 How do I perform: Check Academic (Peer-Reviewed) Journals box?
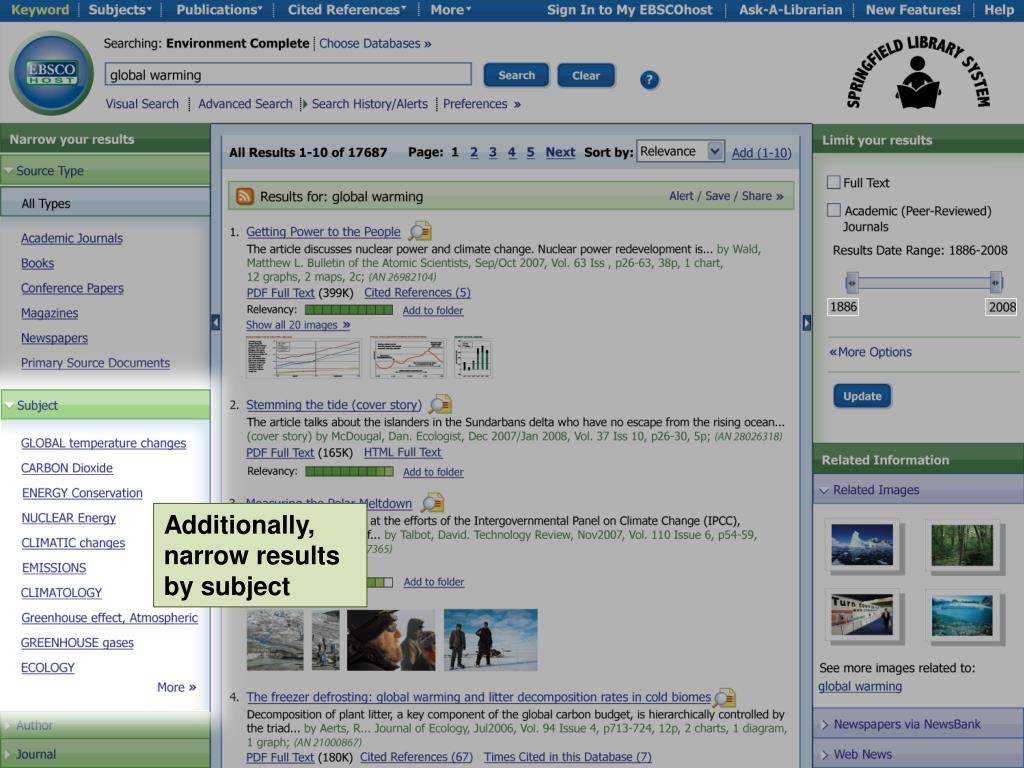pyautogui.click(x=833, y=210)
